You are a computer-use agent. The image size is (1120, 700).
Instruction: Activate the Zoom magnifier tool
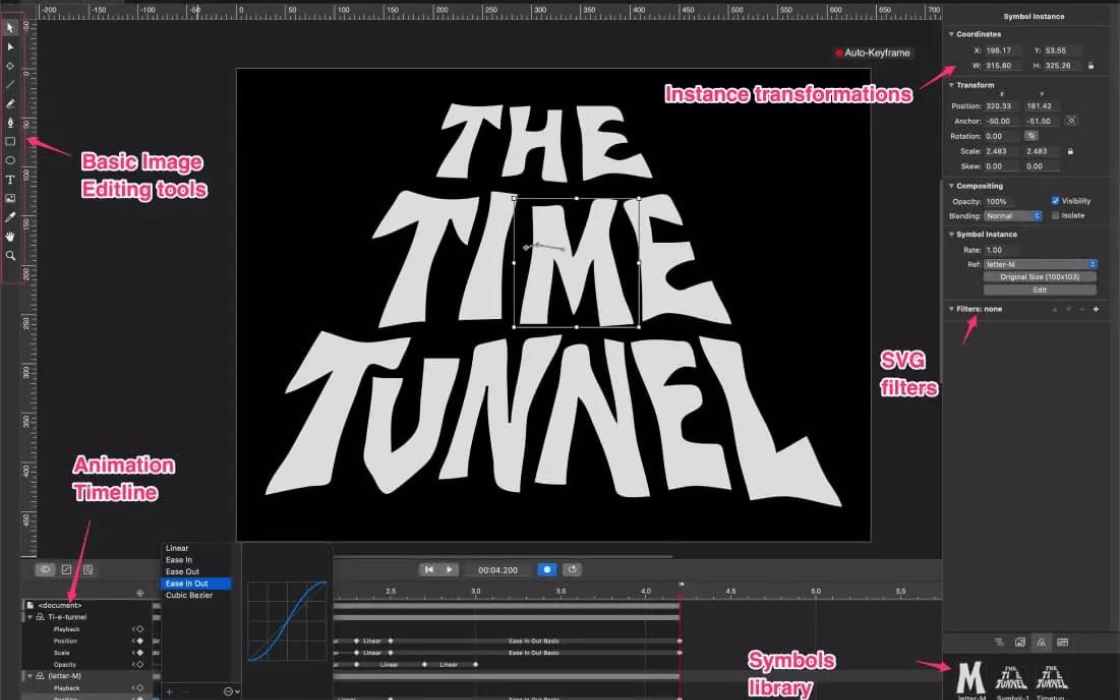pos(11,255)
